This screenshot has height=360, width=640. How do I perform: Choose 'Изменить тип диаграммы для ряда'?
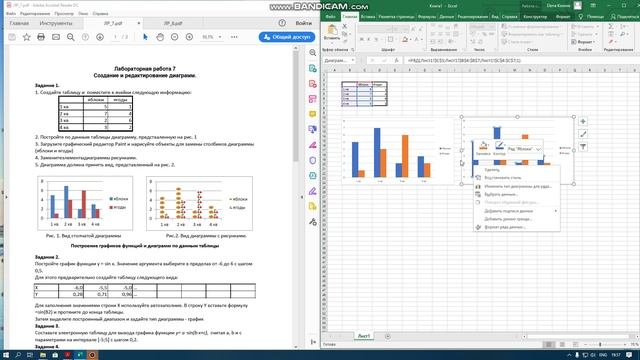(x=516, y=186)
